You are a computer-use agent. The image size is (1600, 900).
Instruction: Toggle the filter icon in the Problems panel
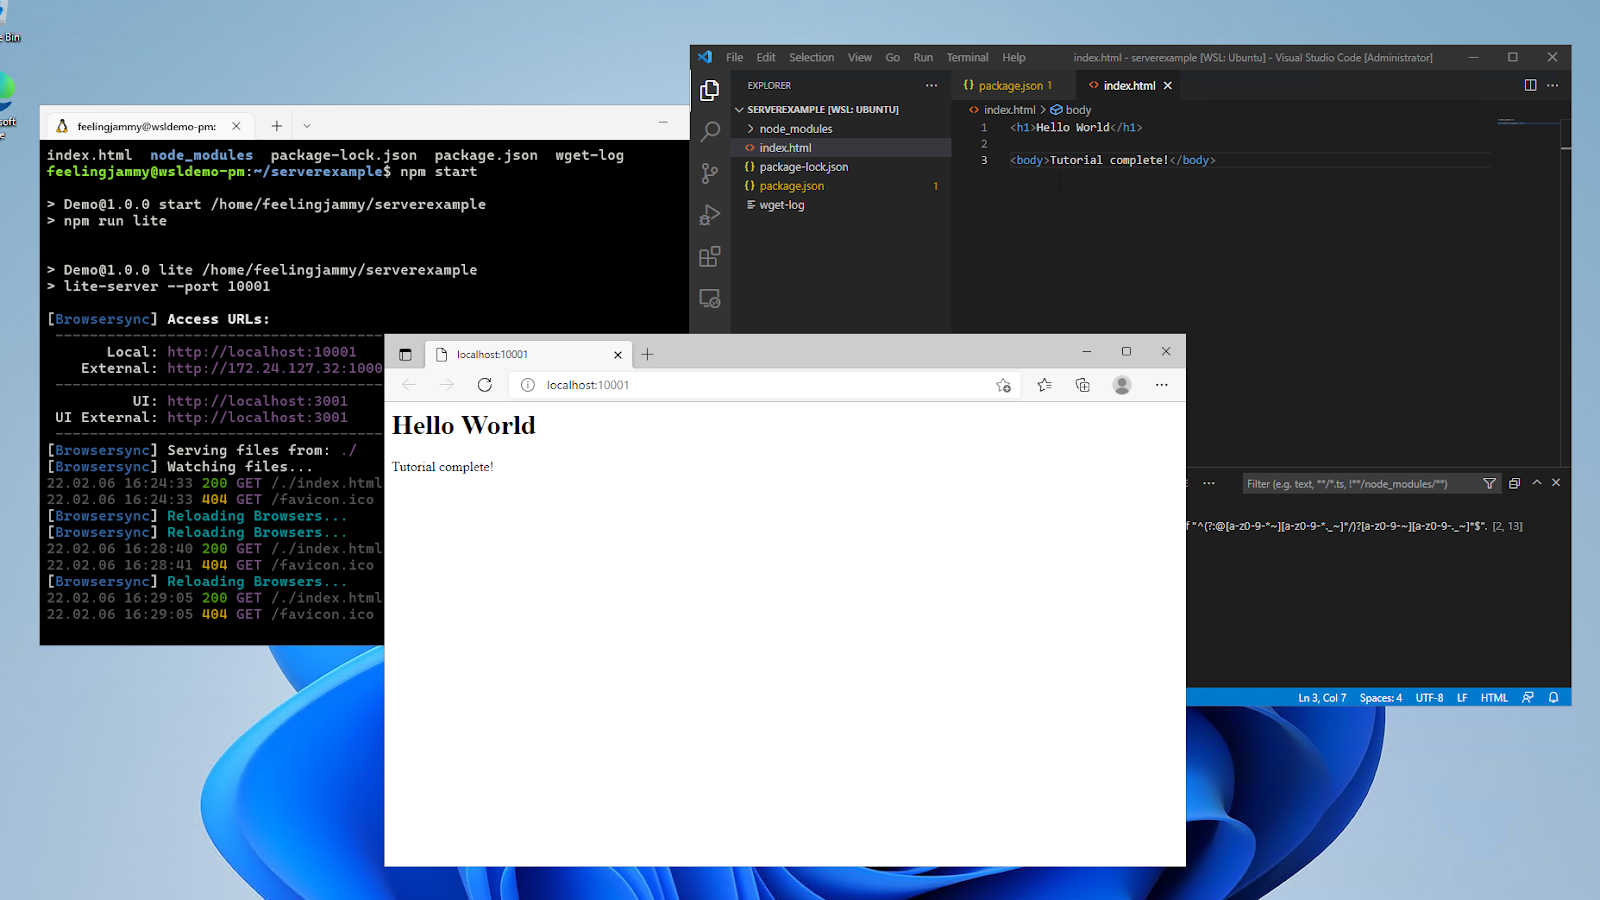click(1489, 483)
